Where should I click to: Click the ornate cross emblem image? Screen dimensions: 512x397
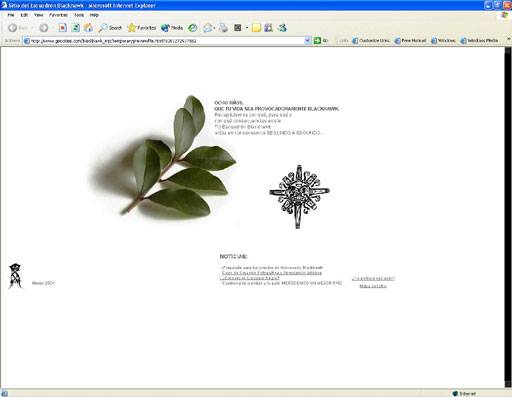pyautogui.click(x=299, y=196)
